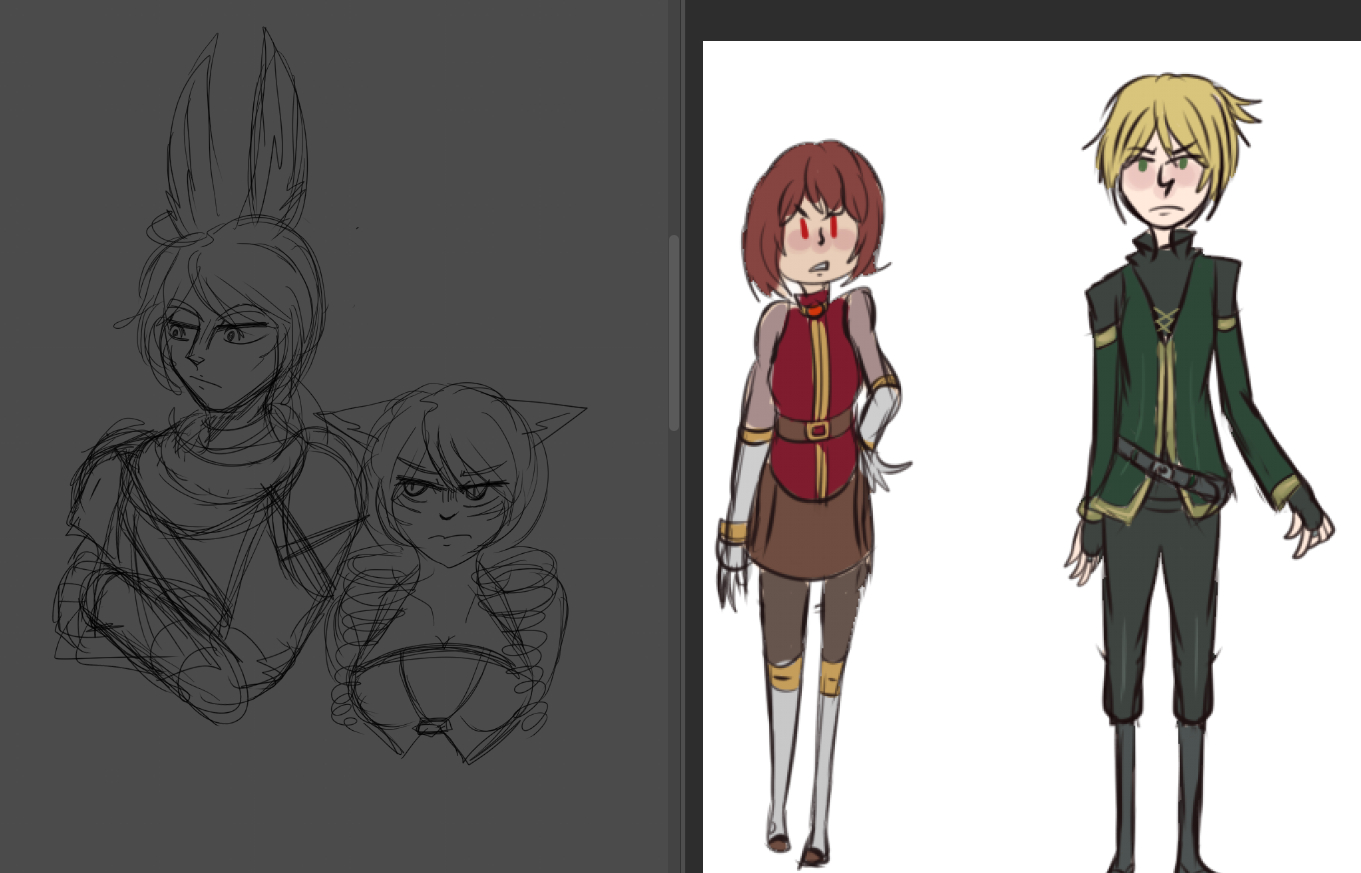The image size is (1361, 873).
Task: Click the dark title strip above the white canvas
Action: tap(1020, 19)
